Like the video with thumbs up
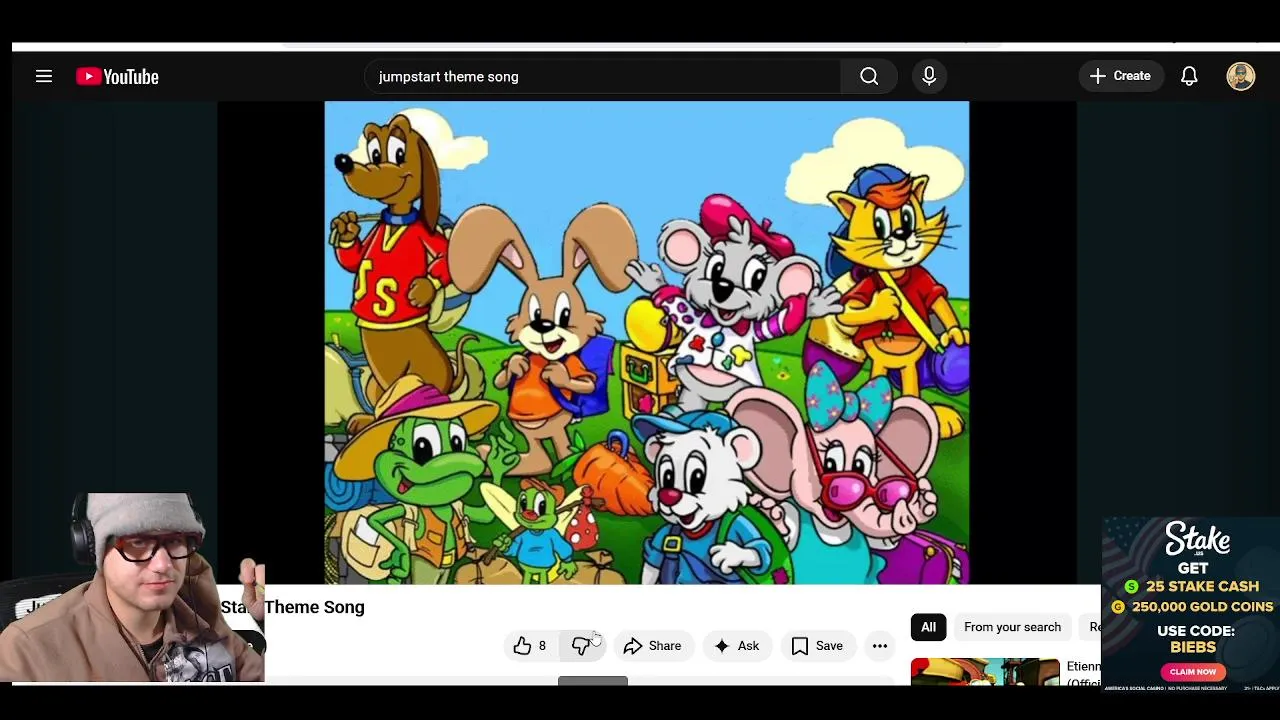This screenshot has width=1280, height=720. coord(530,646)
